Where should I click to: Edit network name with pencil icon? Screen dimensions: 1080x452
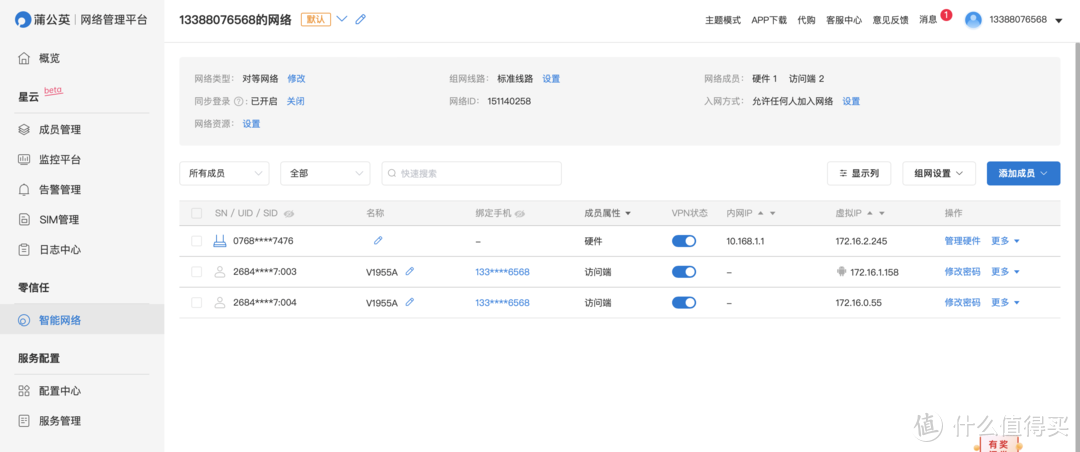pyautogui.click(x=360, y=19)
